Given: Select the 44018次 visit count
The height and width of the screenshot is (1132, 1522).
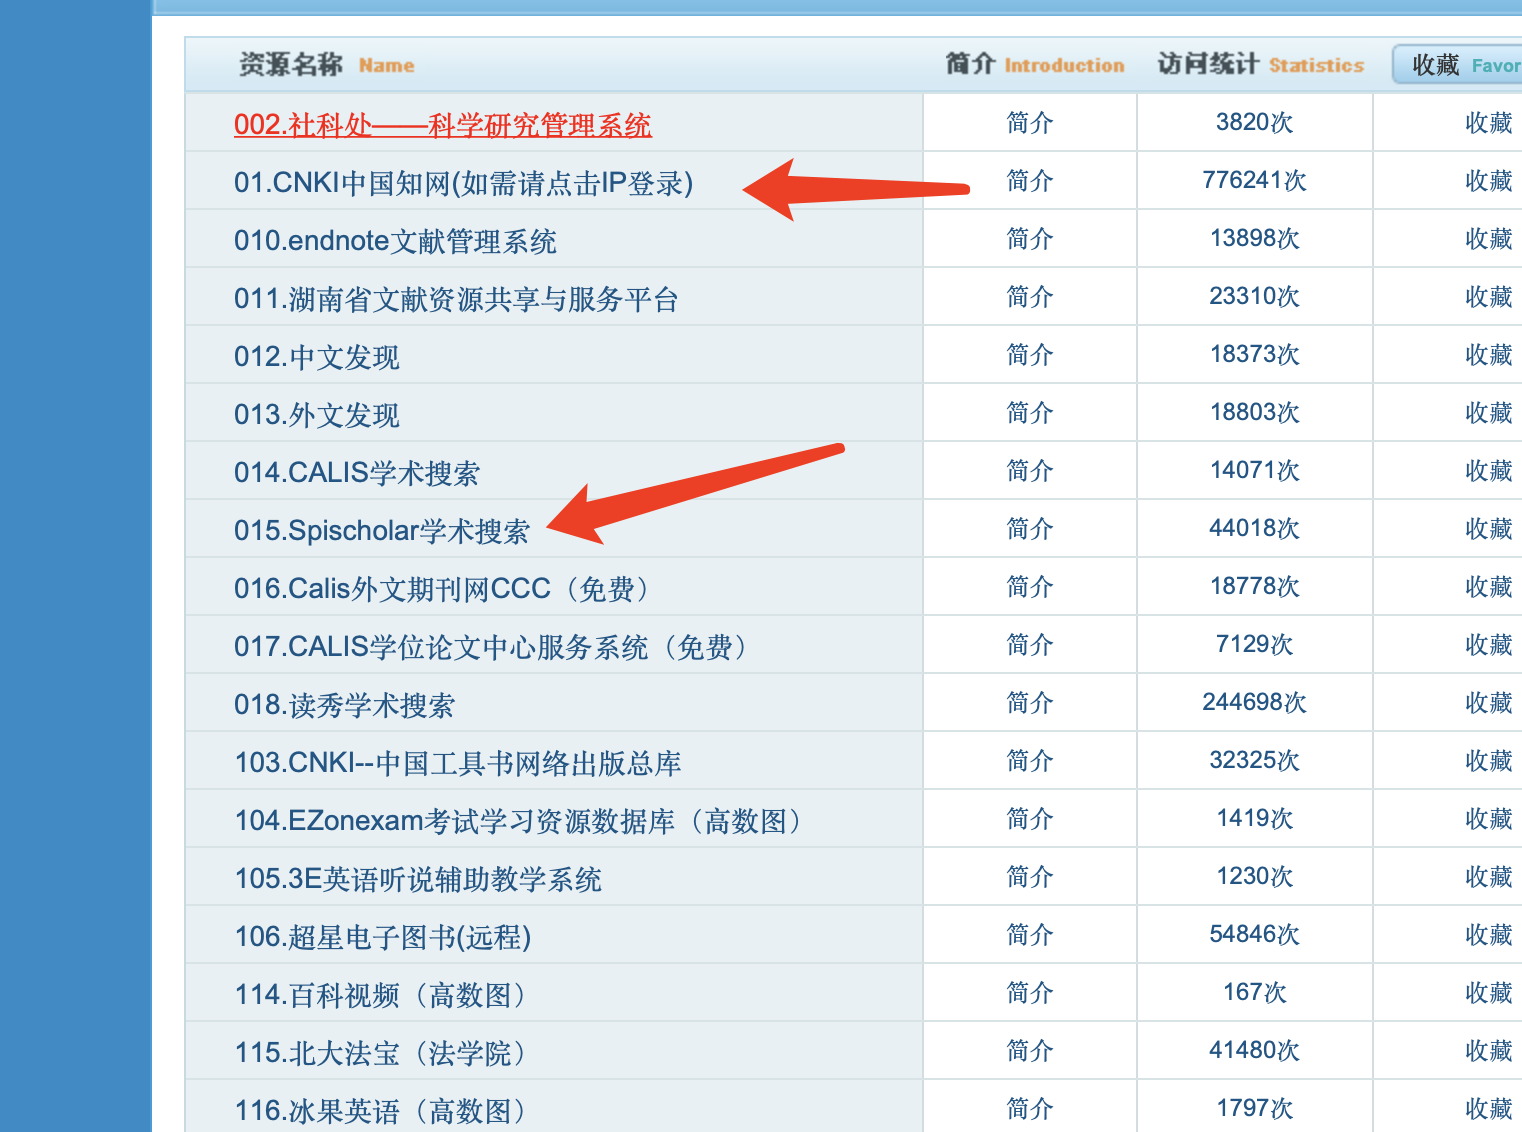Looking at the screenshot, I should pos(1254,529).
